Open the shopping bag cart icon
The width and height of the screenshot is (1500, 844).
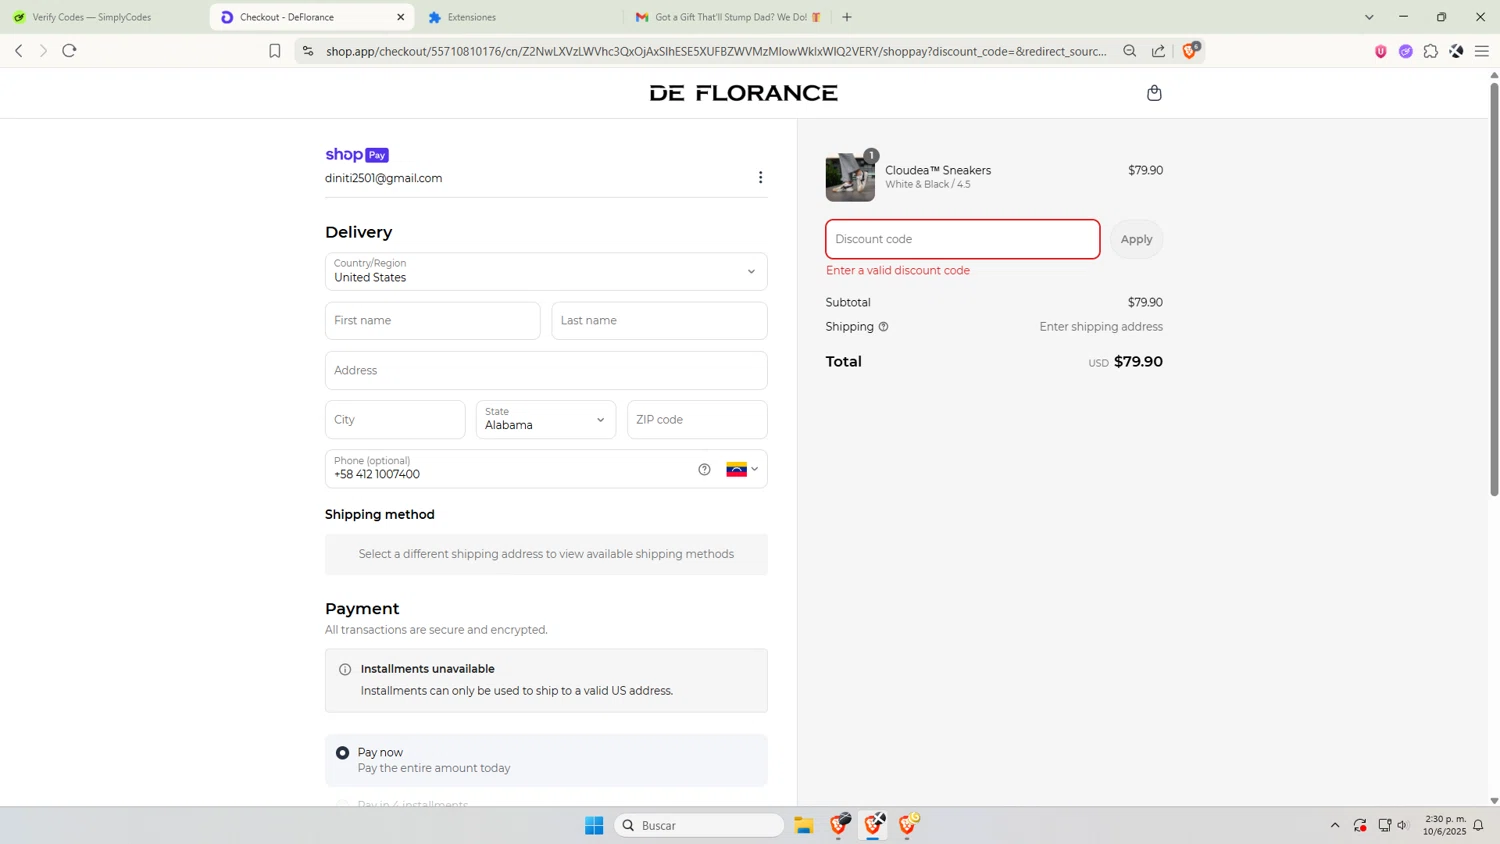(x=1154, y=93)
